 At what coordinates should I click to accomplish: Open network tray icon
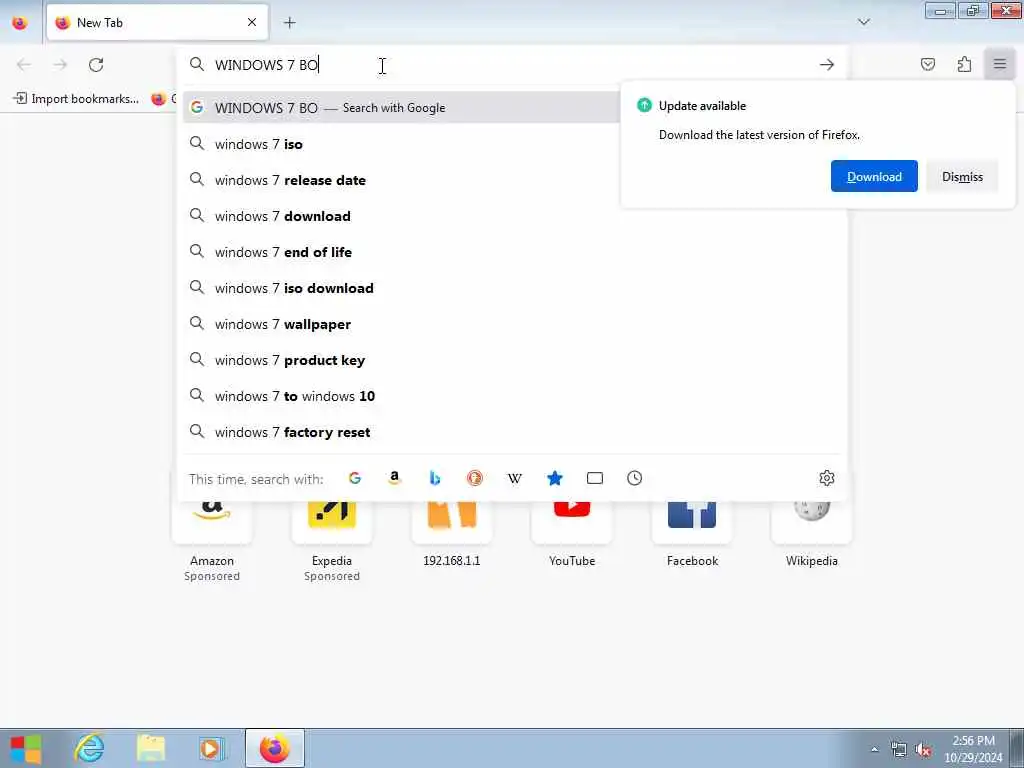point(899,750)
